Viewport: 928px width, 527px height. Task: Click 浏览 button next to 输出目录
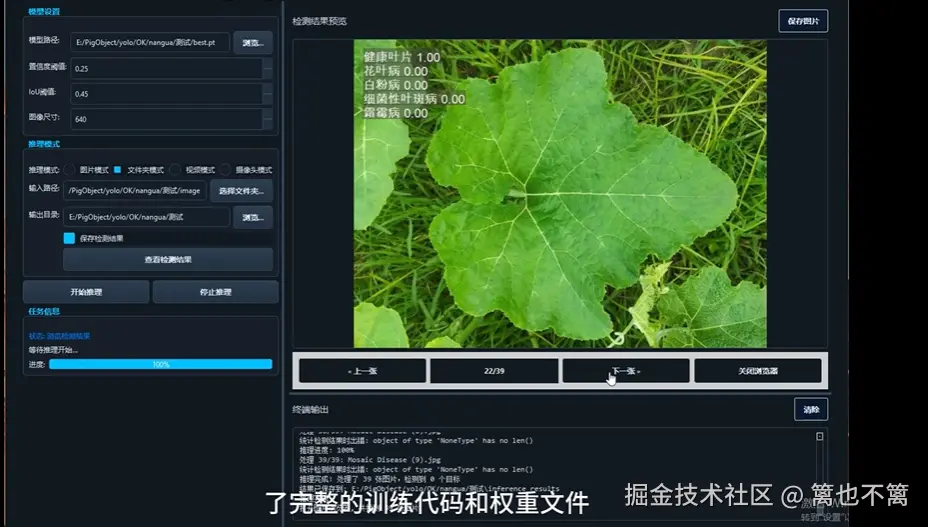point(253,217)
